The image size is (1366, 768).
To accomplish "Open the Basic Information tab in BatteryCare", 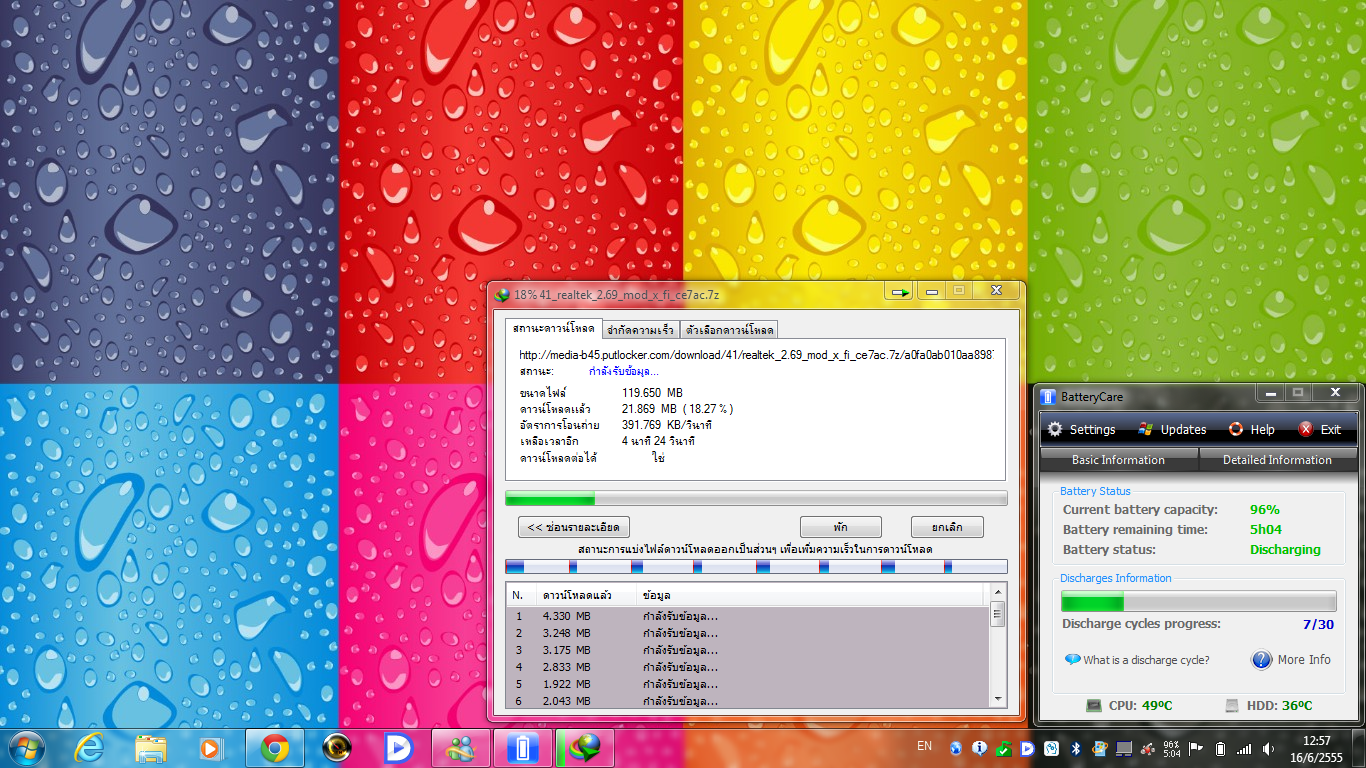I will click(1119, 460).
